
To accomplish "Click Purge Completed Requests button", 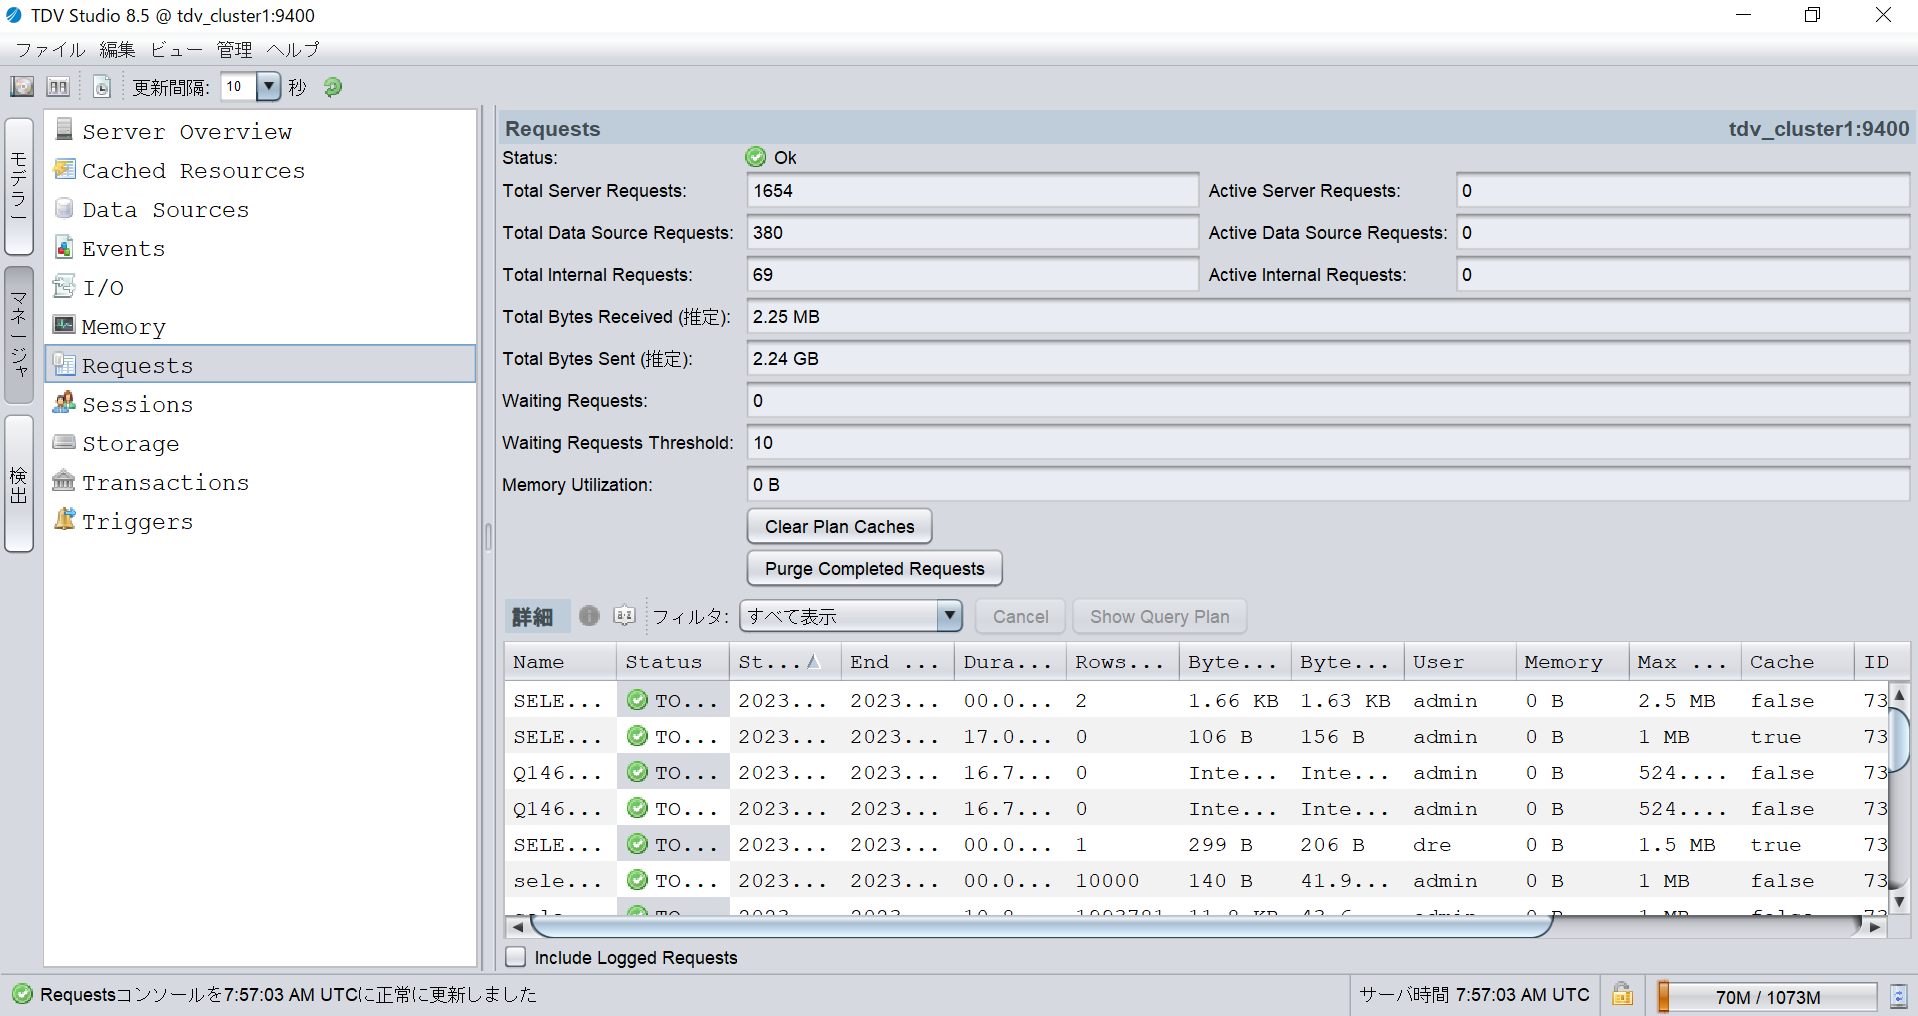I will coord(875,569).
